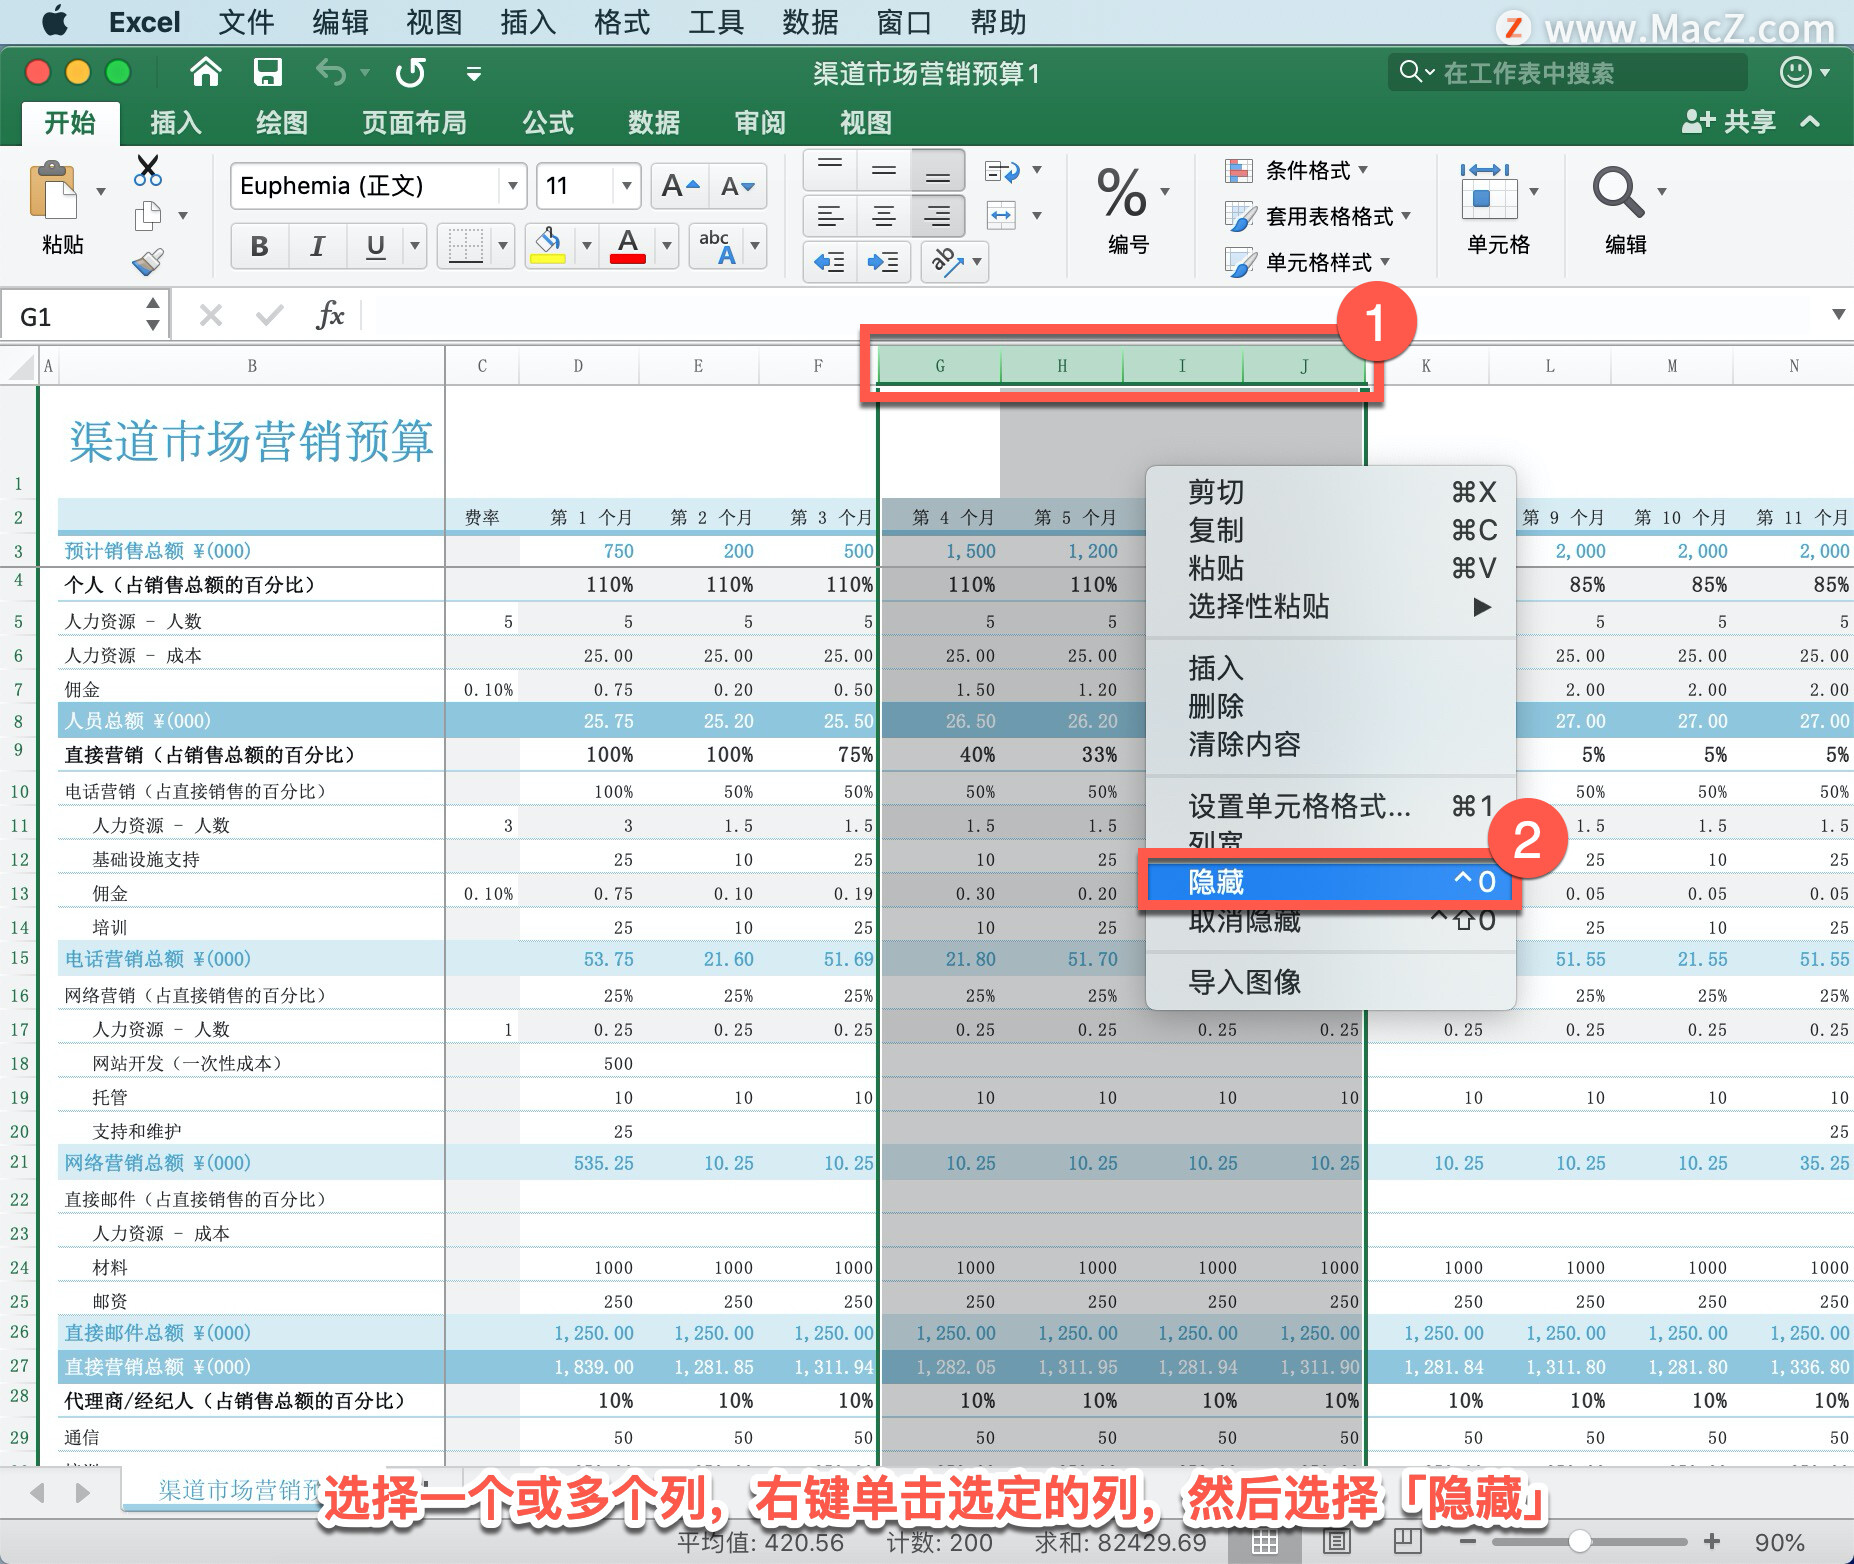Open the Insert (插入) ribbon tab
This screenshot has height=1564, width=1854.
tap(176, 123)
